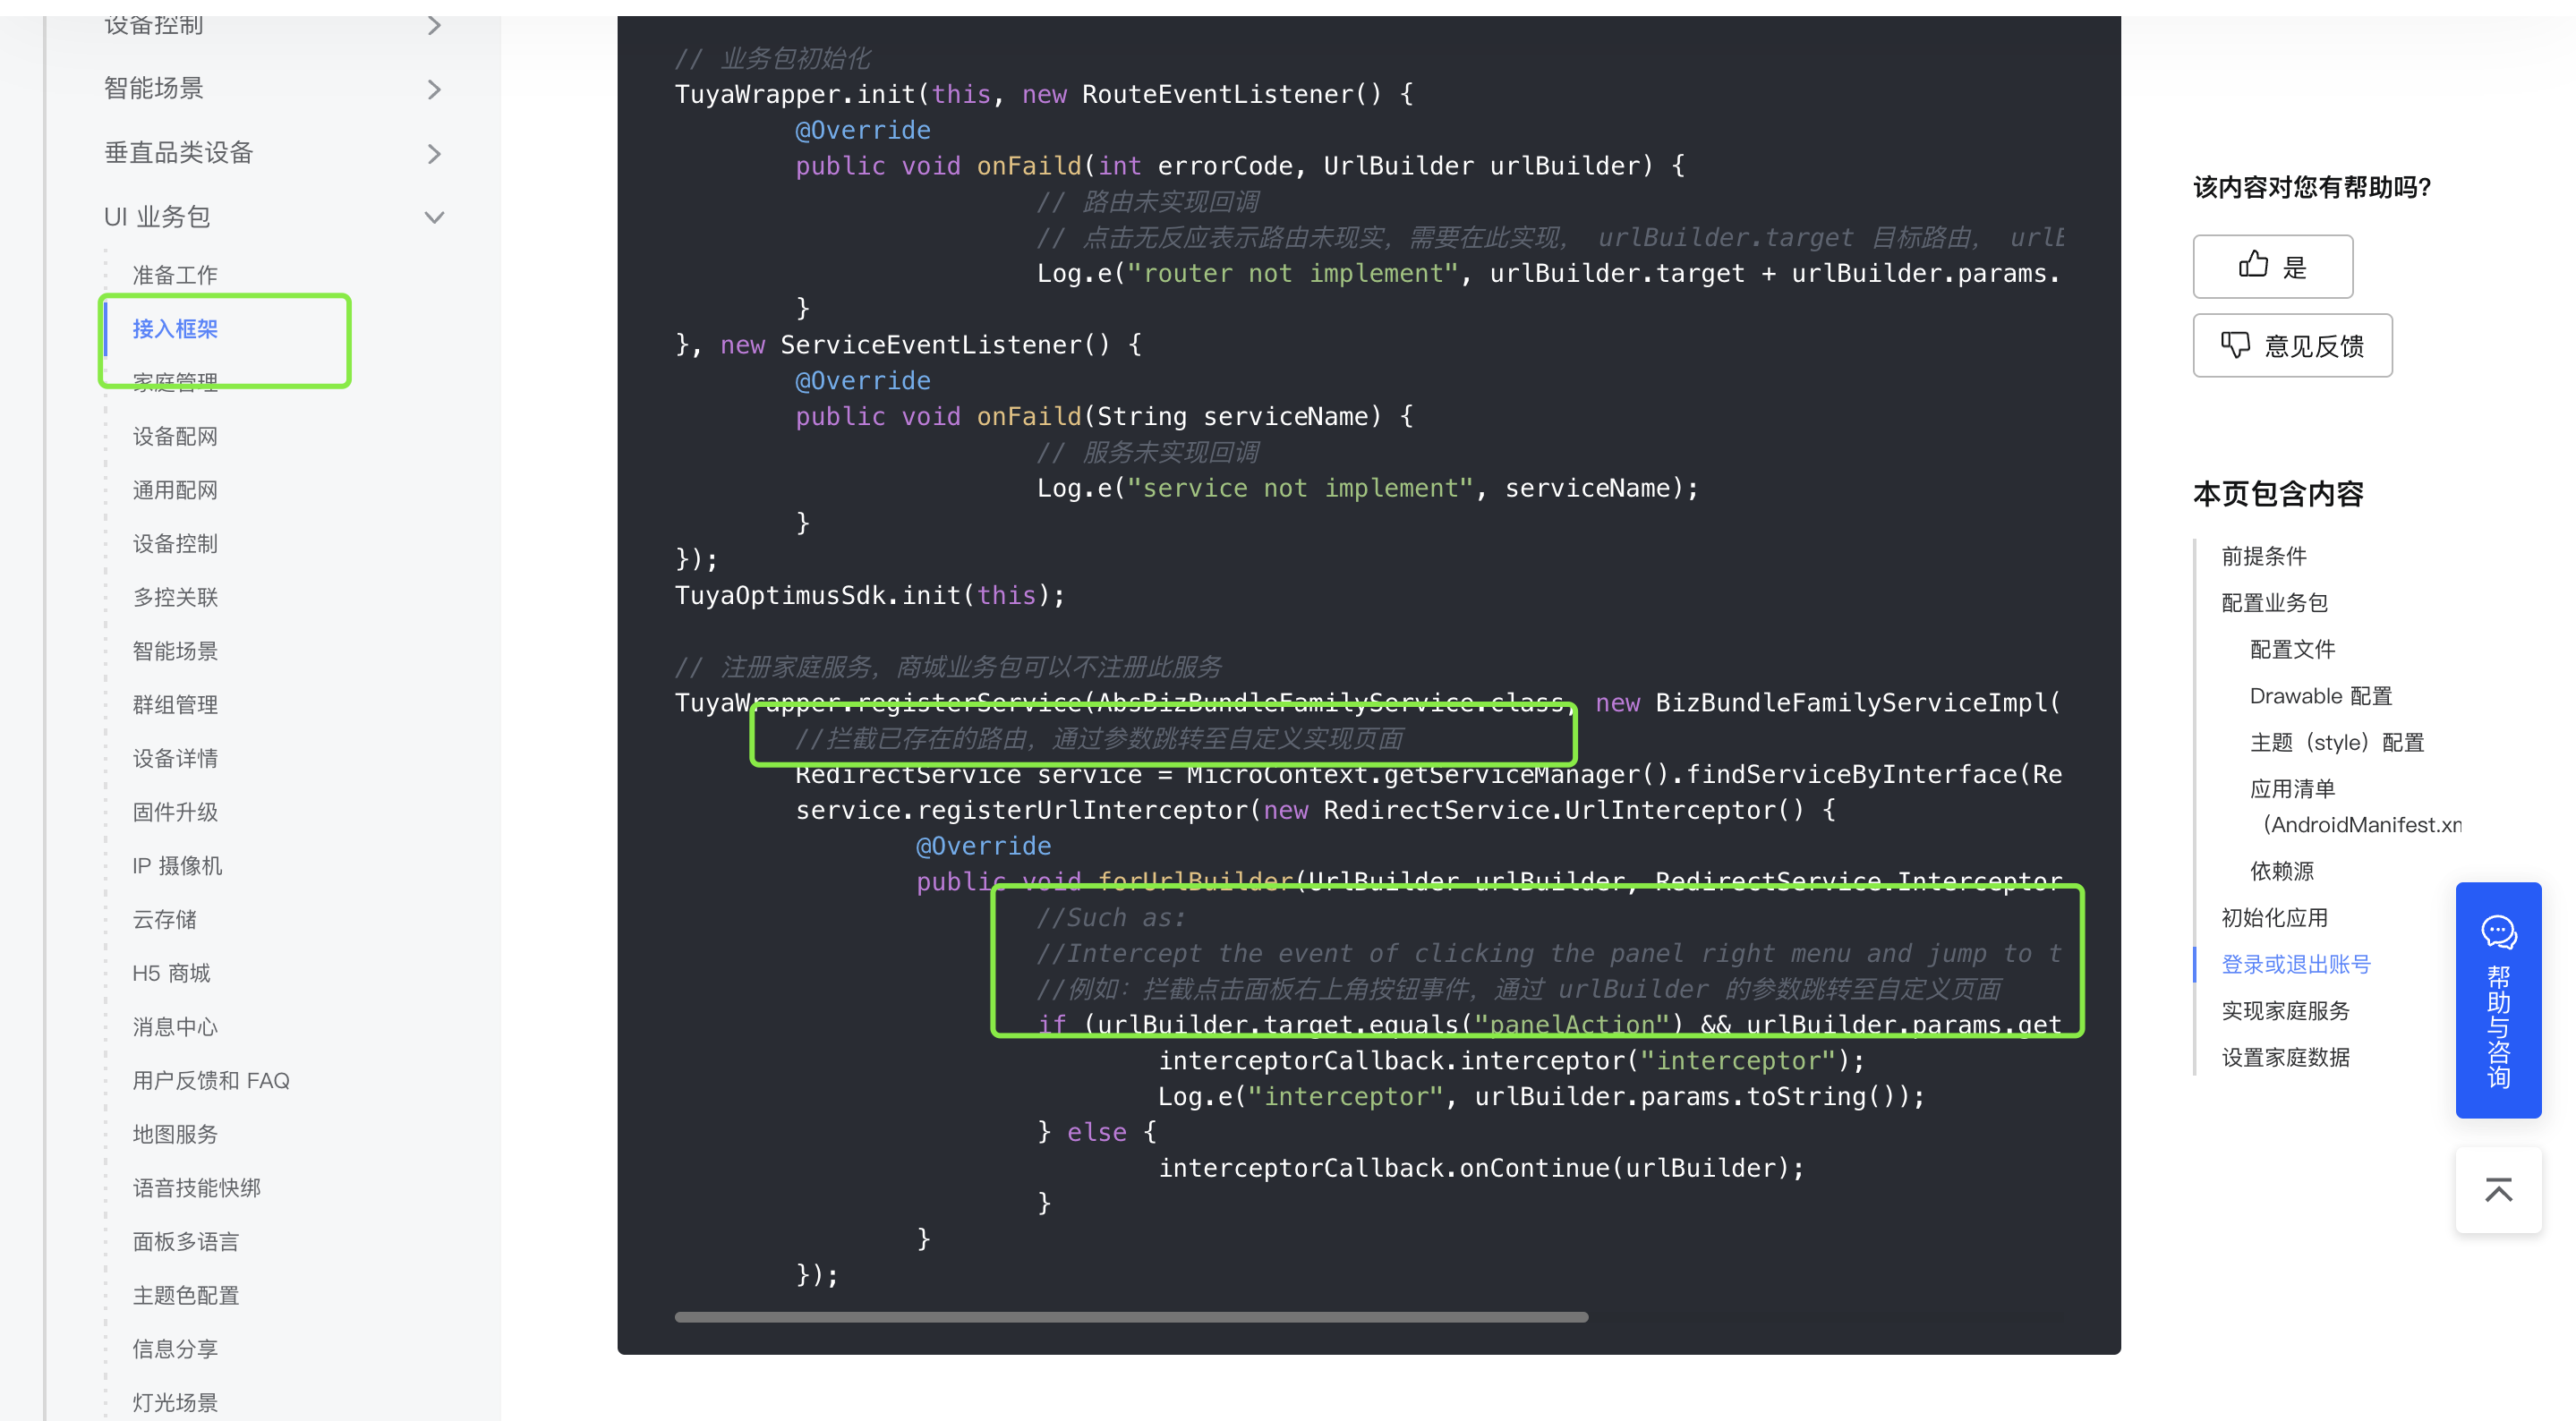Screen dimensions: 2576x1421
Task: Open 信息分享 sidebar entry
Action: point(175,1349)
